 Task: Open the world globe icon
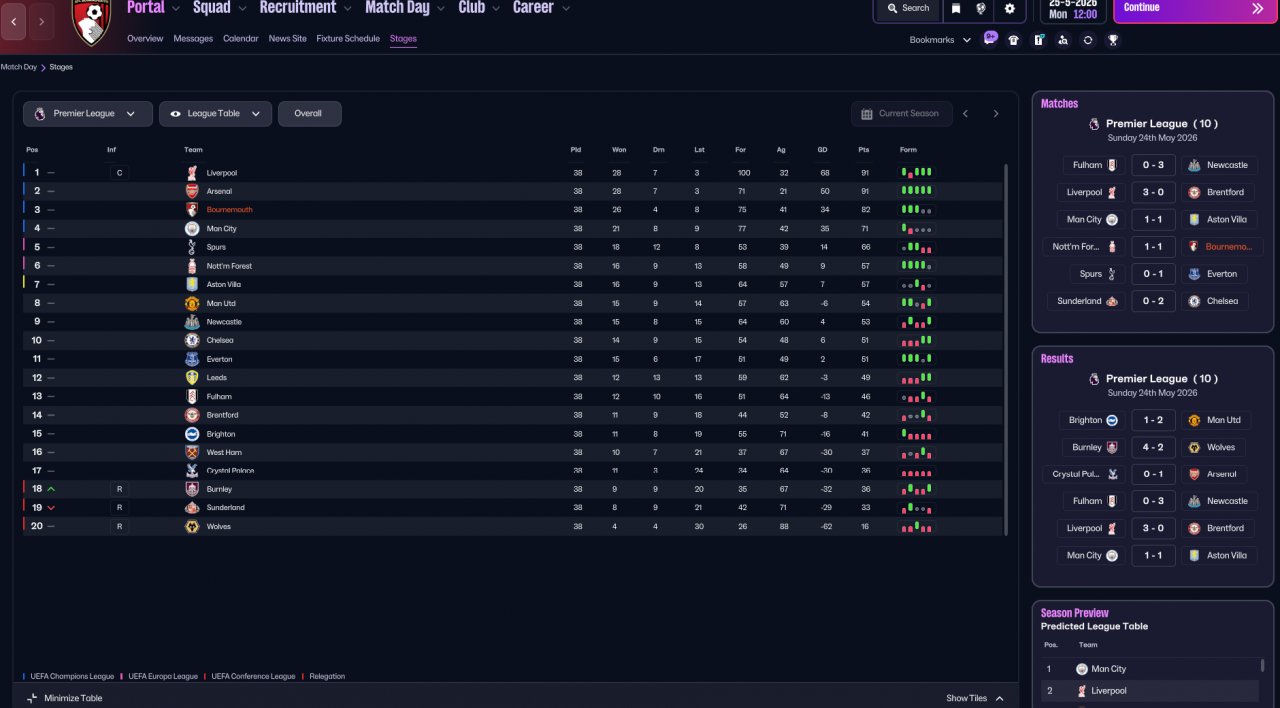click(x=982, y=8)
